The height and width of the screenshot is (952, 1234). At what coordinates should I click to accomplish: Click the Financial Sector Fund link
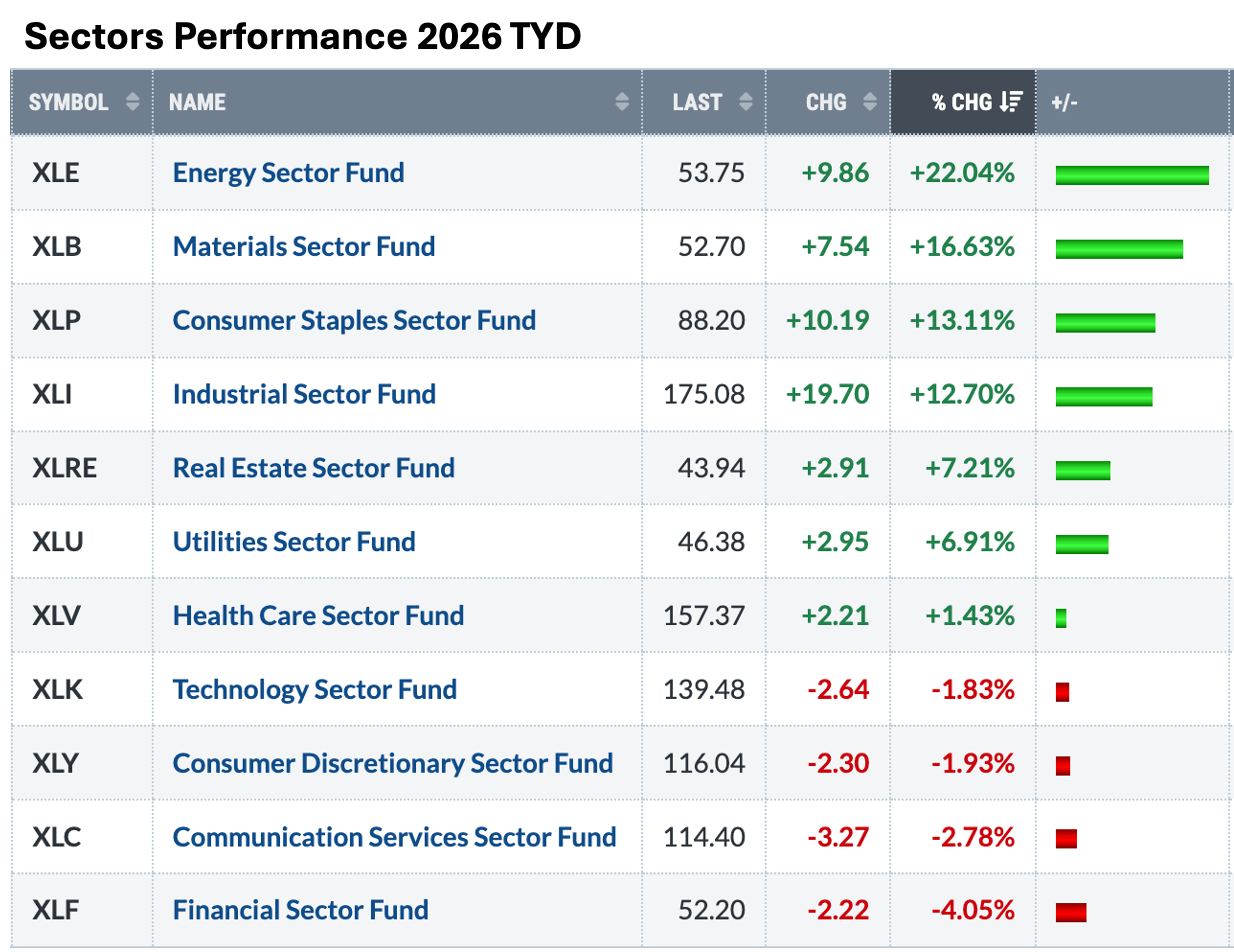pyautogui.click(x=300, y=911)
